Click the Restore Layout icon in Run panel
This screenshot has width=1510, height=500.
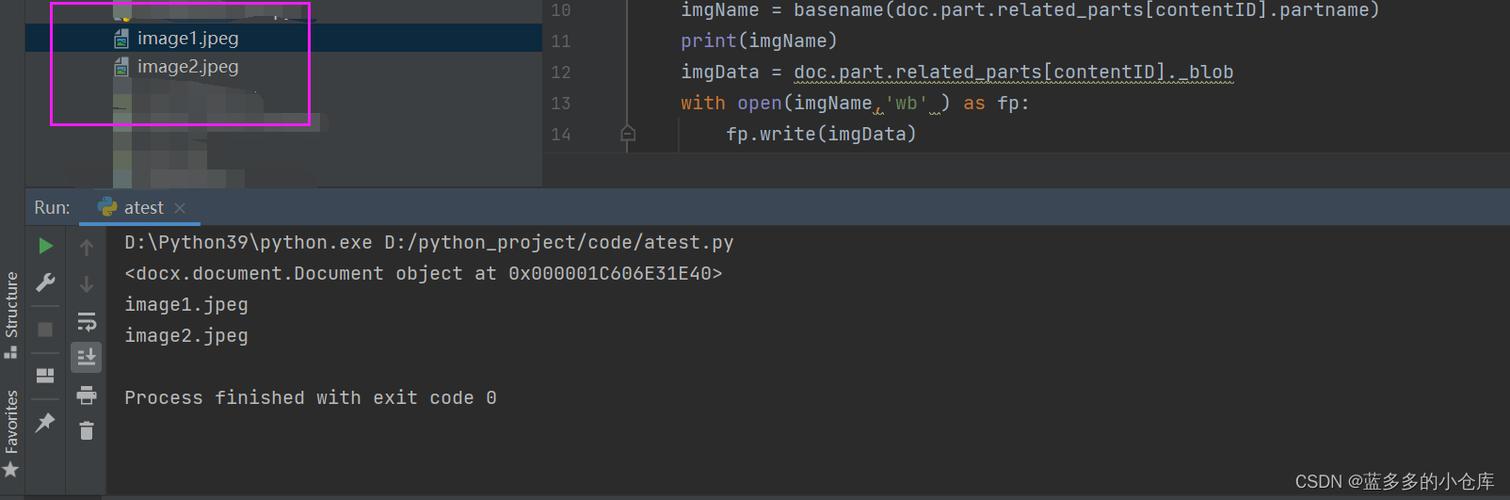(x=45, y=376)
